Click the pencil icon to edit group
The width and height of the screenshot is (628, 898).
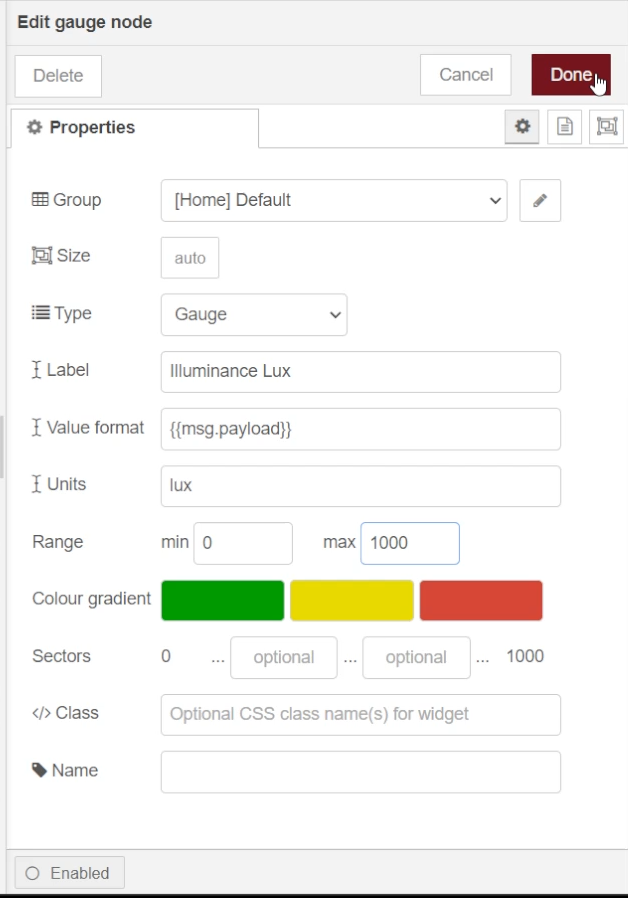pyautogui.click(x=540, y=200)
